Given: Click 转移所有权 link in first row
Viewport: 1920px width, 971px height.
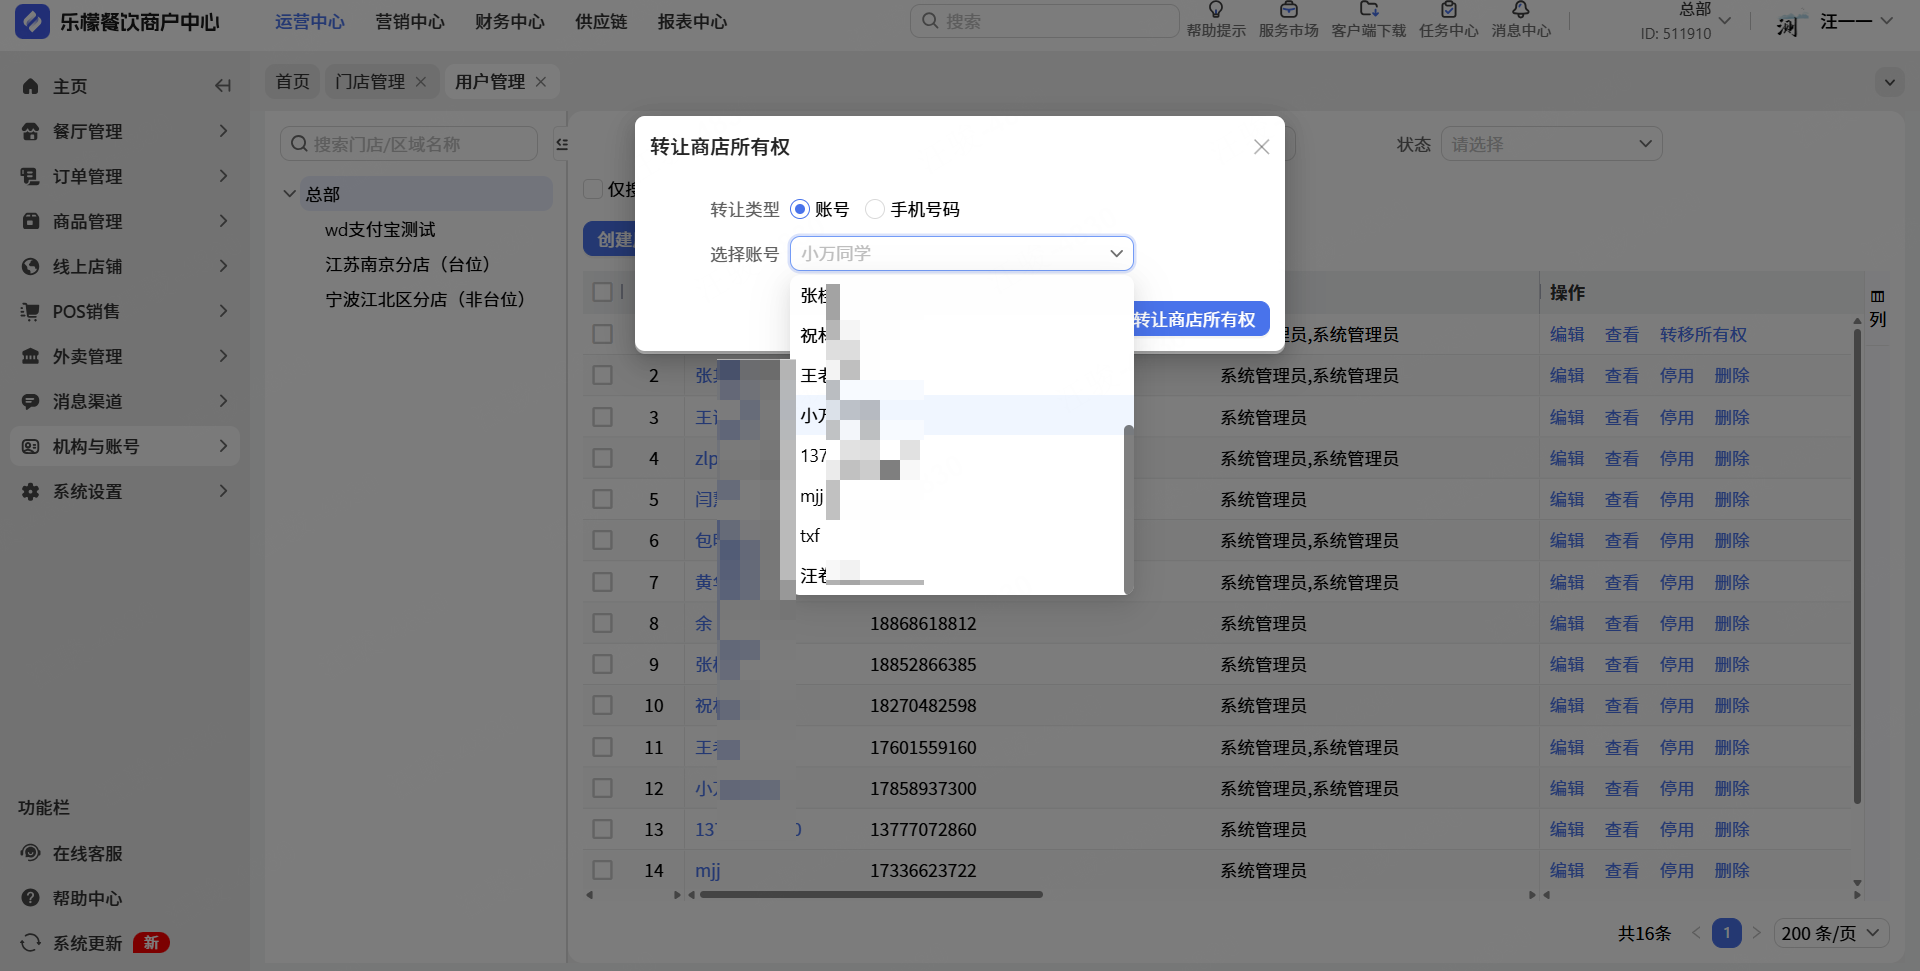Looking at the screenshot, I should point(1703,335).
